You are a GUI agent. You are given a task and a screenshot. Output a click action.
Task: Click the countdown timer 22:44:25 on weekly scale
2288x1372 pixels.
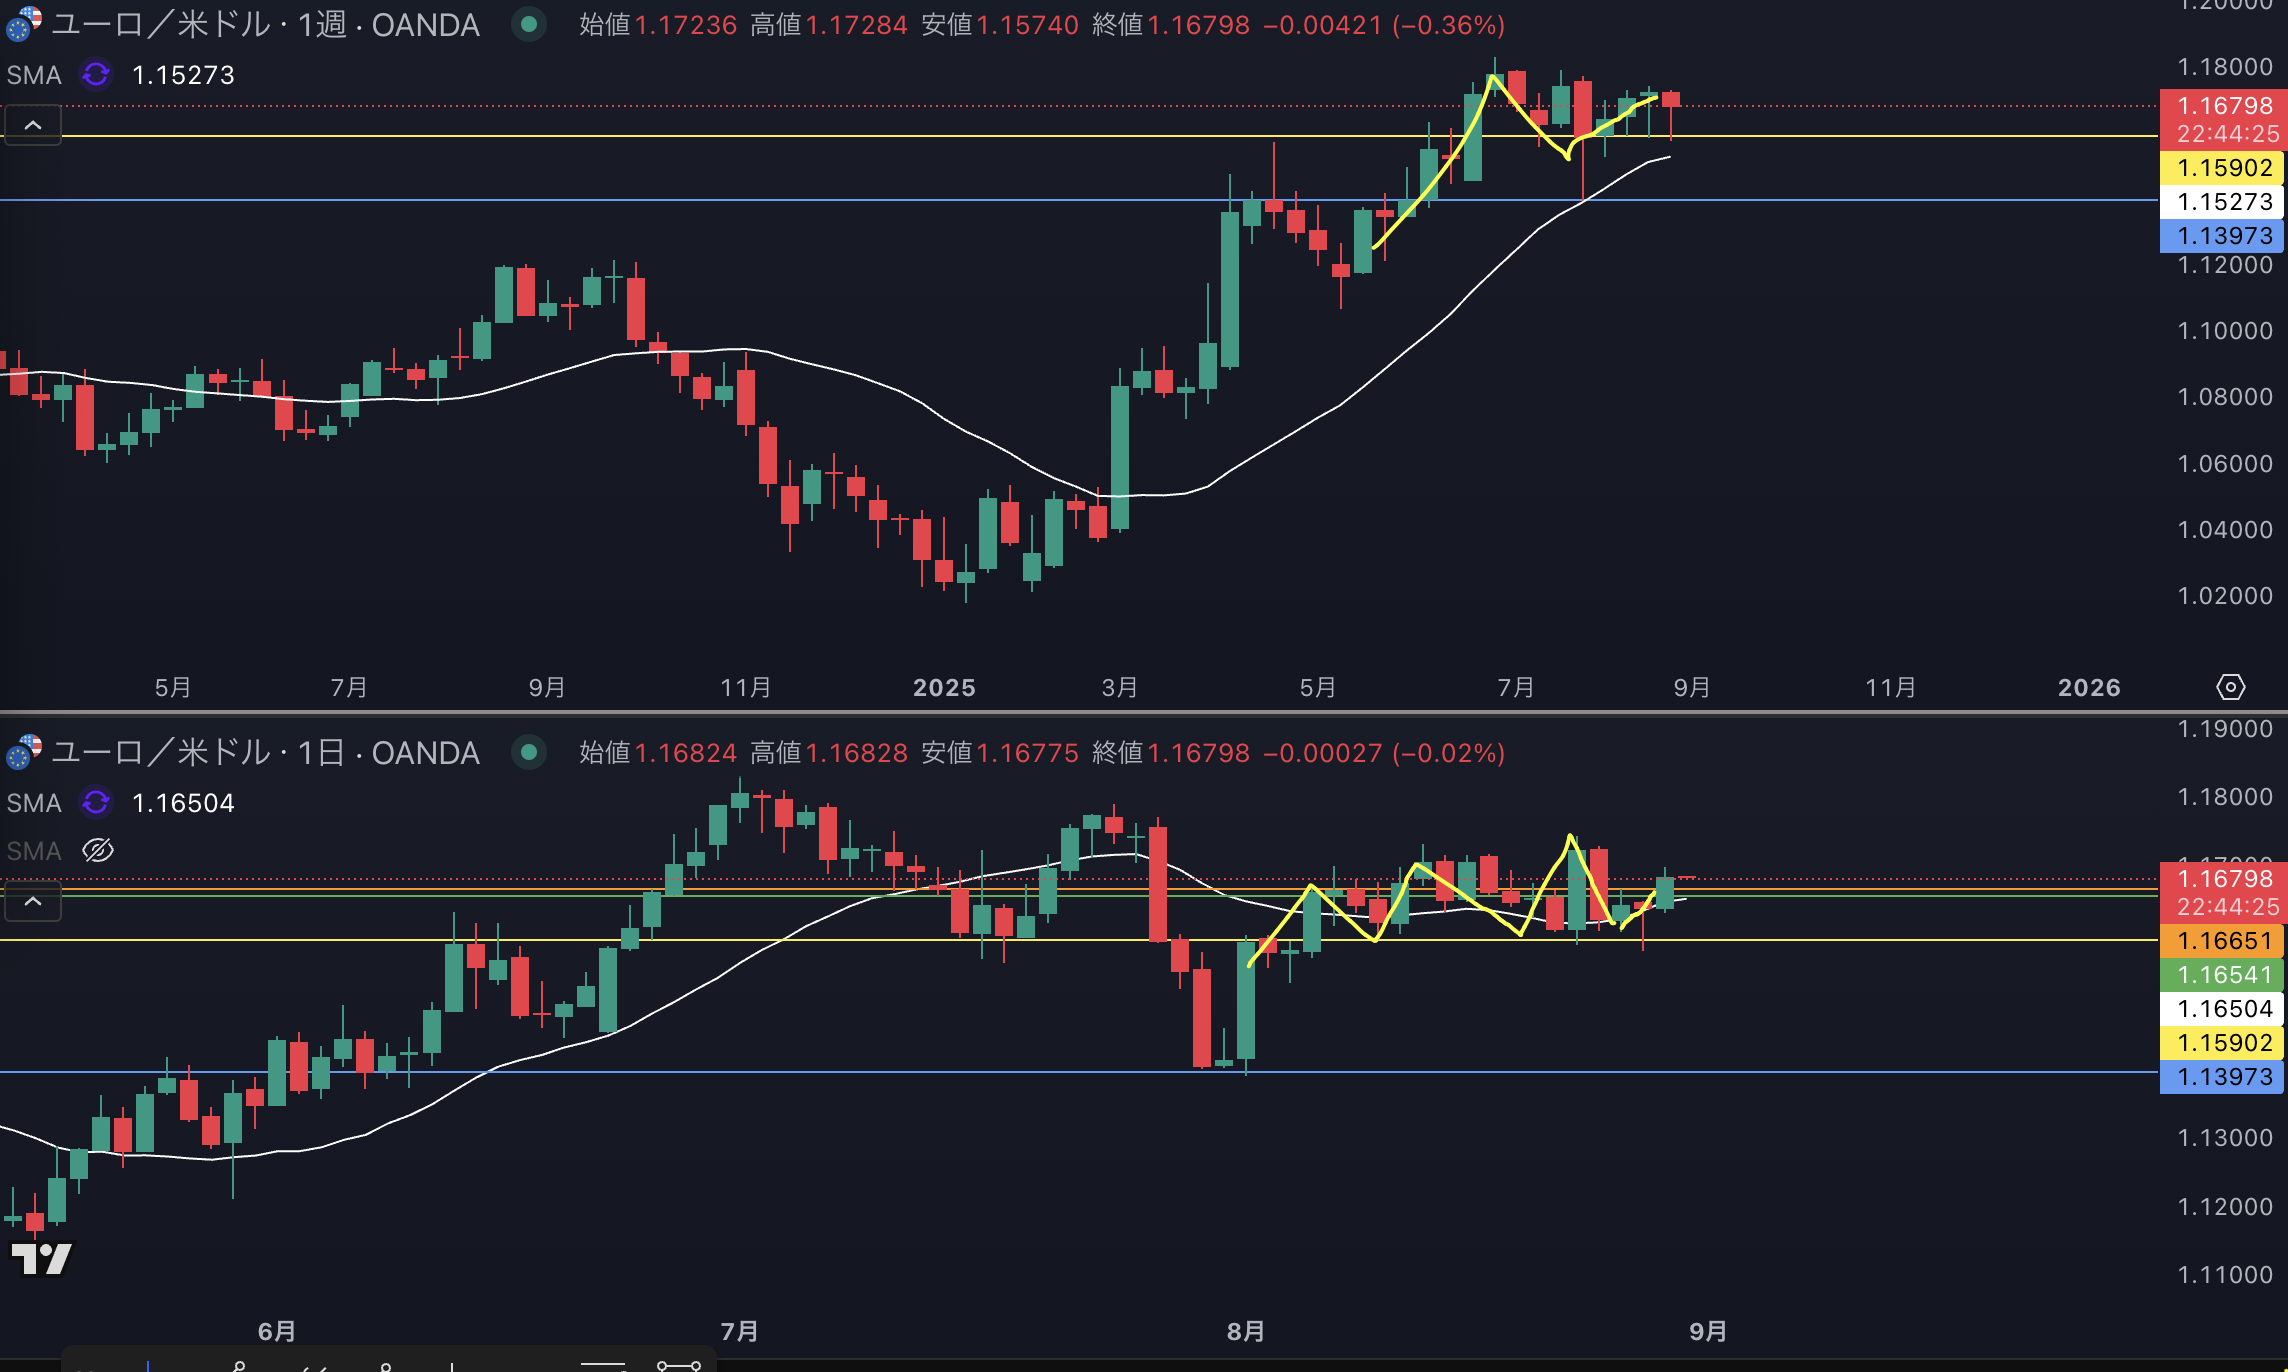coord(2228,134)
